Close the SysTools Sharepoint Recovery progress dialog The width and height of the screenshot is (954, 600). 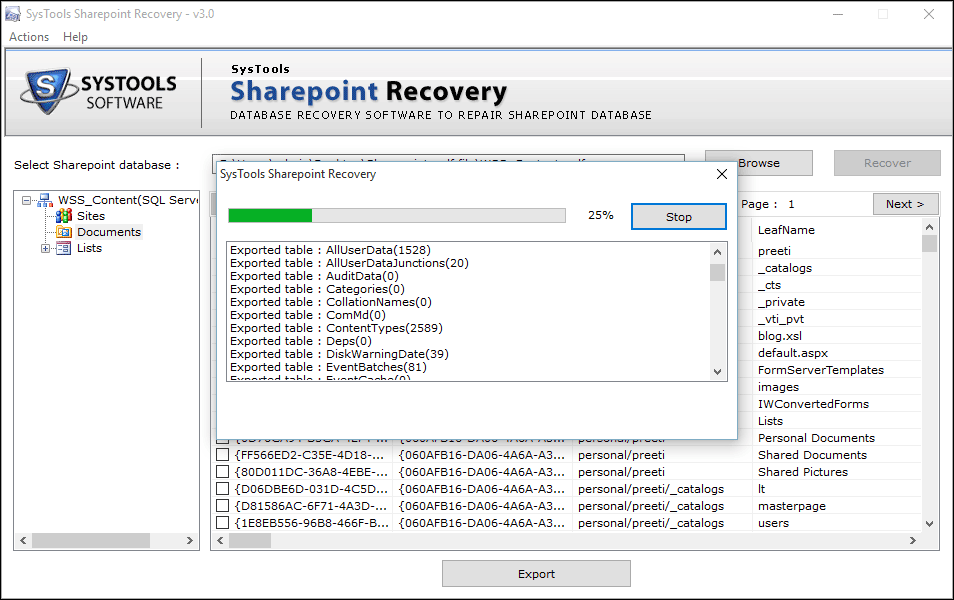[x=722, y=174]
